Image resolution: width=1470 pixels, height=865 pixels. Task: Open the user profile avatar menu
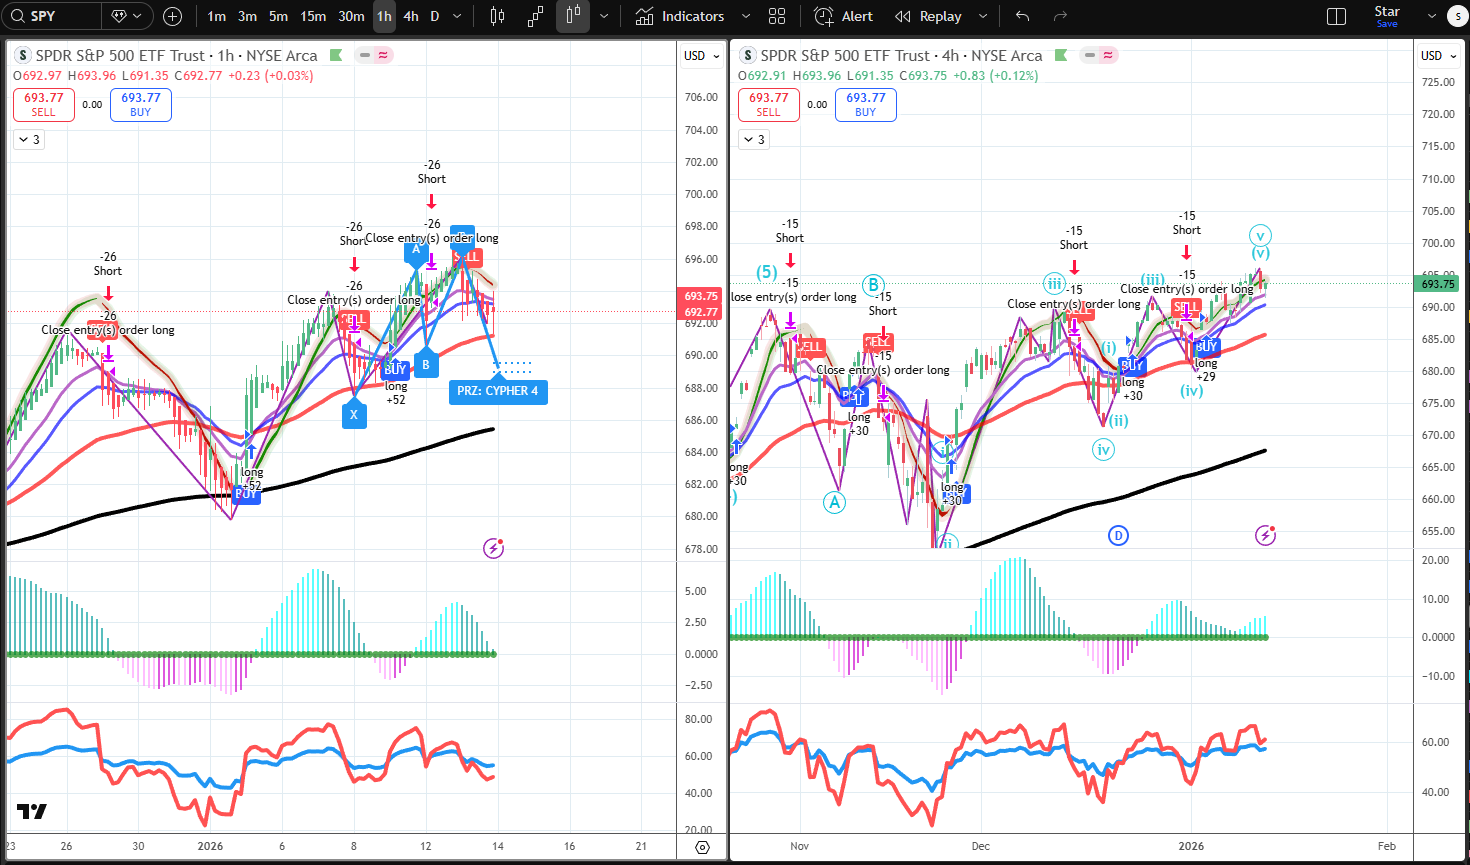[1457, 16]
